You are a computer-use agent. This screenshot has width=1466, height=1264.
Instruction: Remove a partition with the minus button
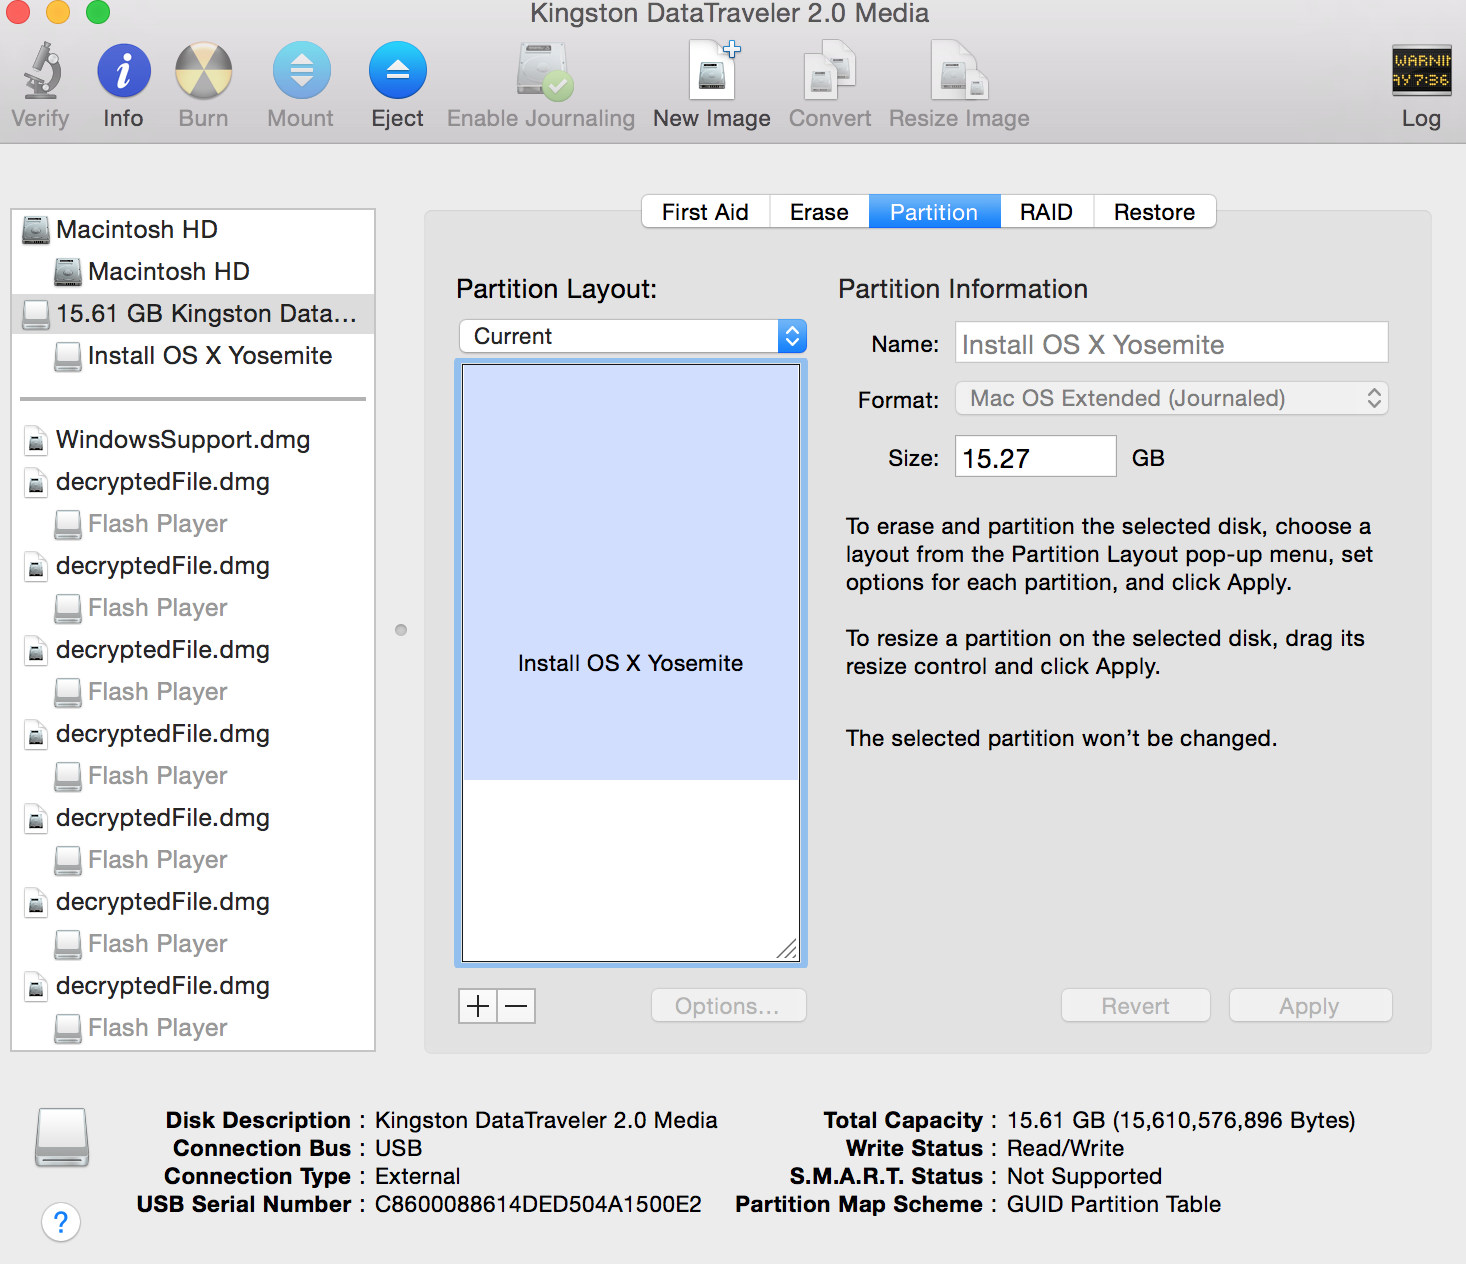click(x=516, y=1006)
